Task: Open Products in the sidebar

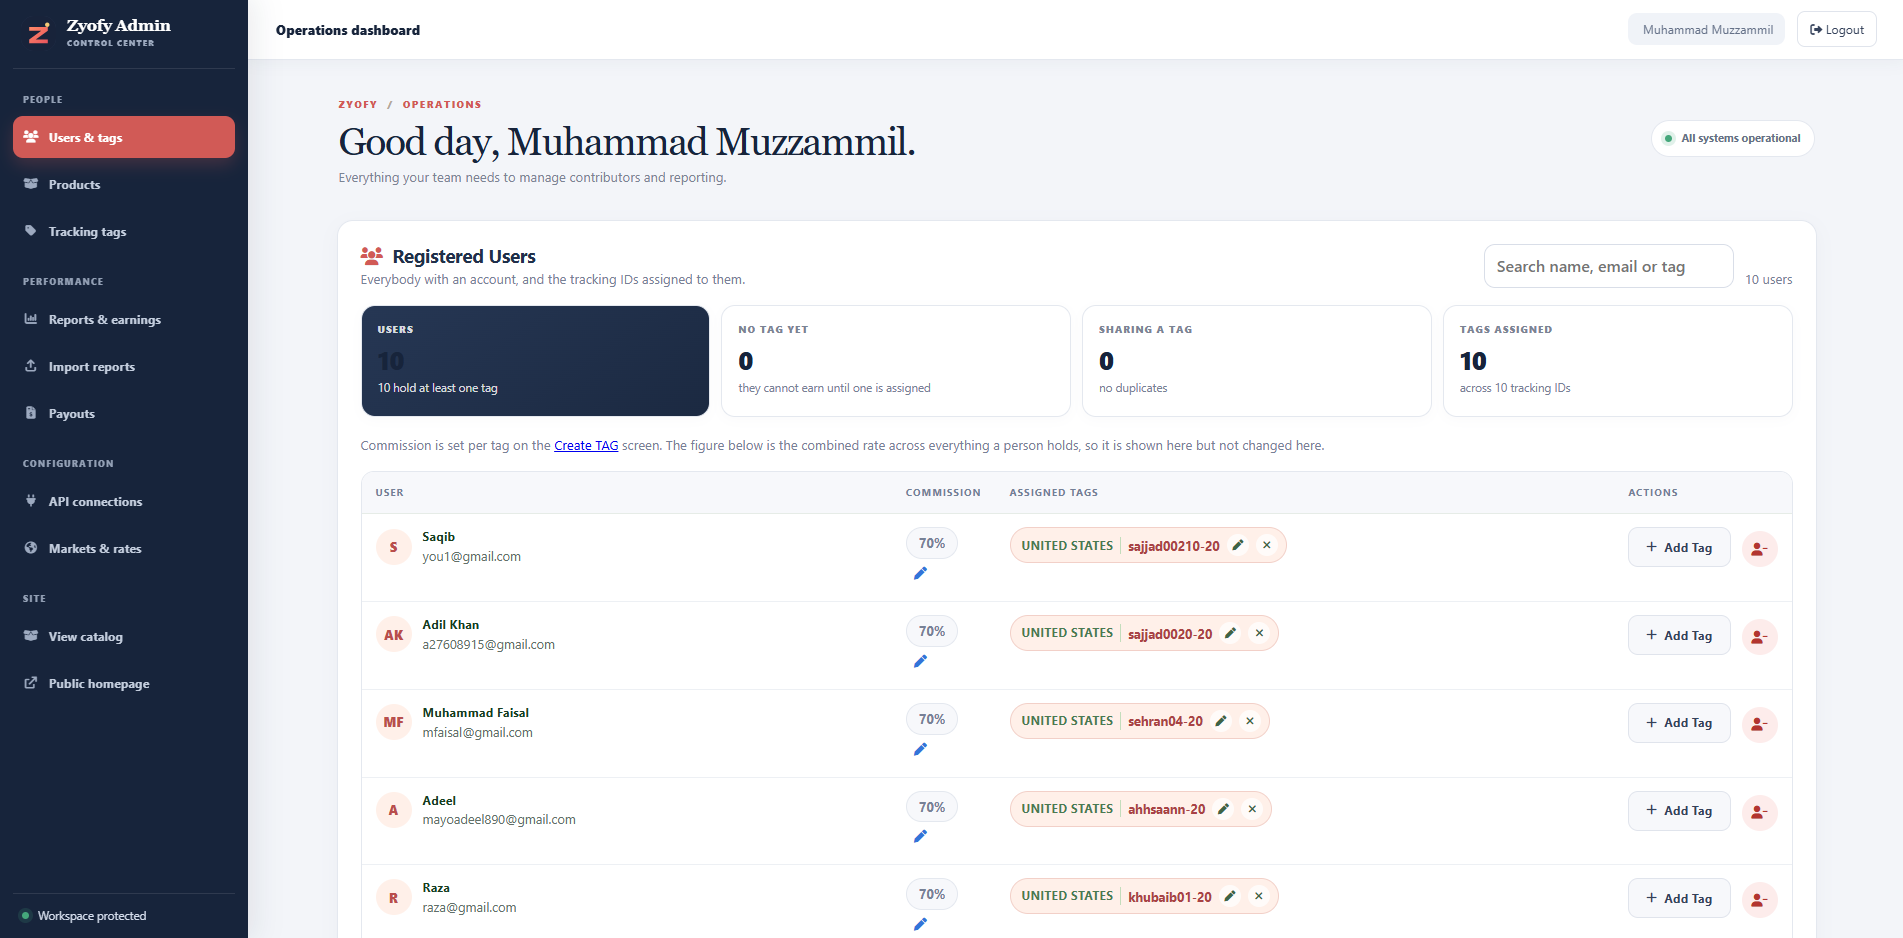Action: (x=124, y=184)
